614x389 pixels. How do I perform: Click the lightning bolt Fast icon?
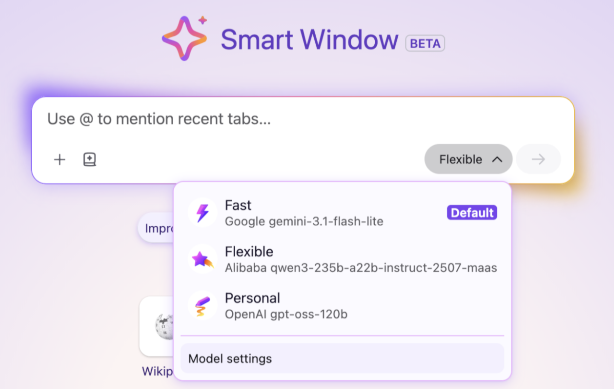(x=202, y=213)
